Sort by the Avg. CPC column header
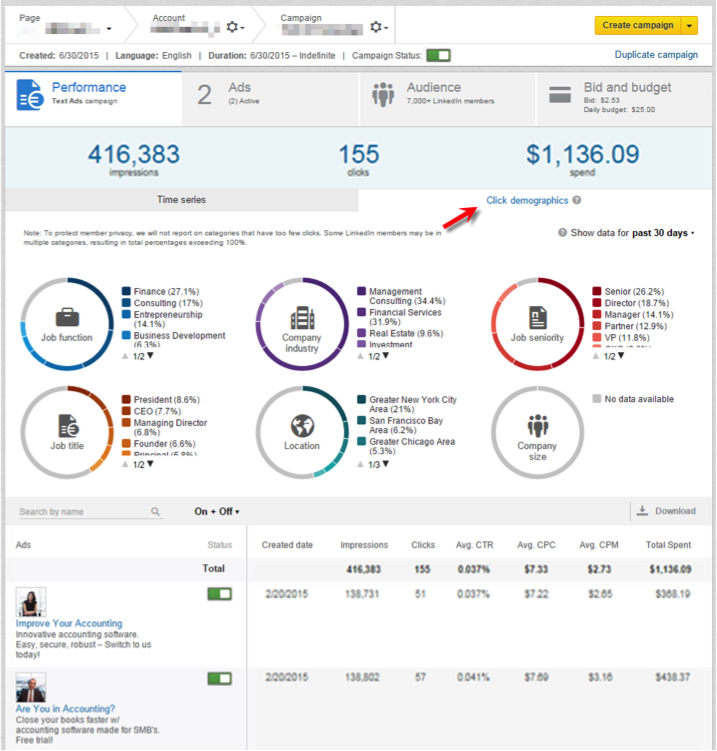717x751 pixels. point(536,545)
